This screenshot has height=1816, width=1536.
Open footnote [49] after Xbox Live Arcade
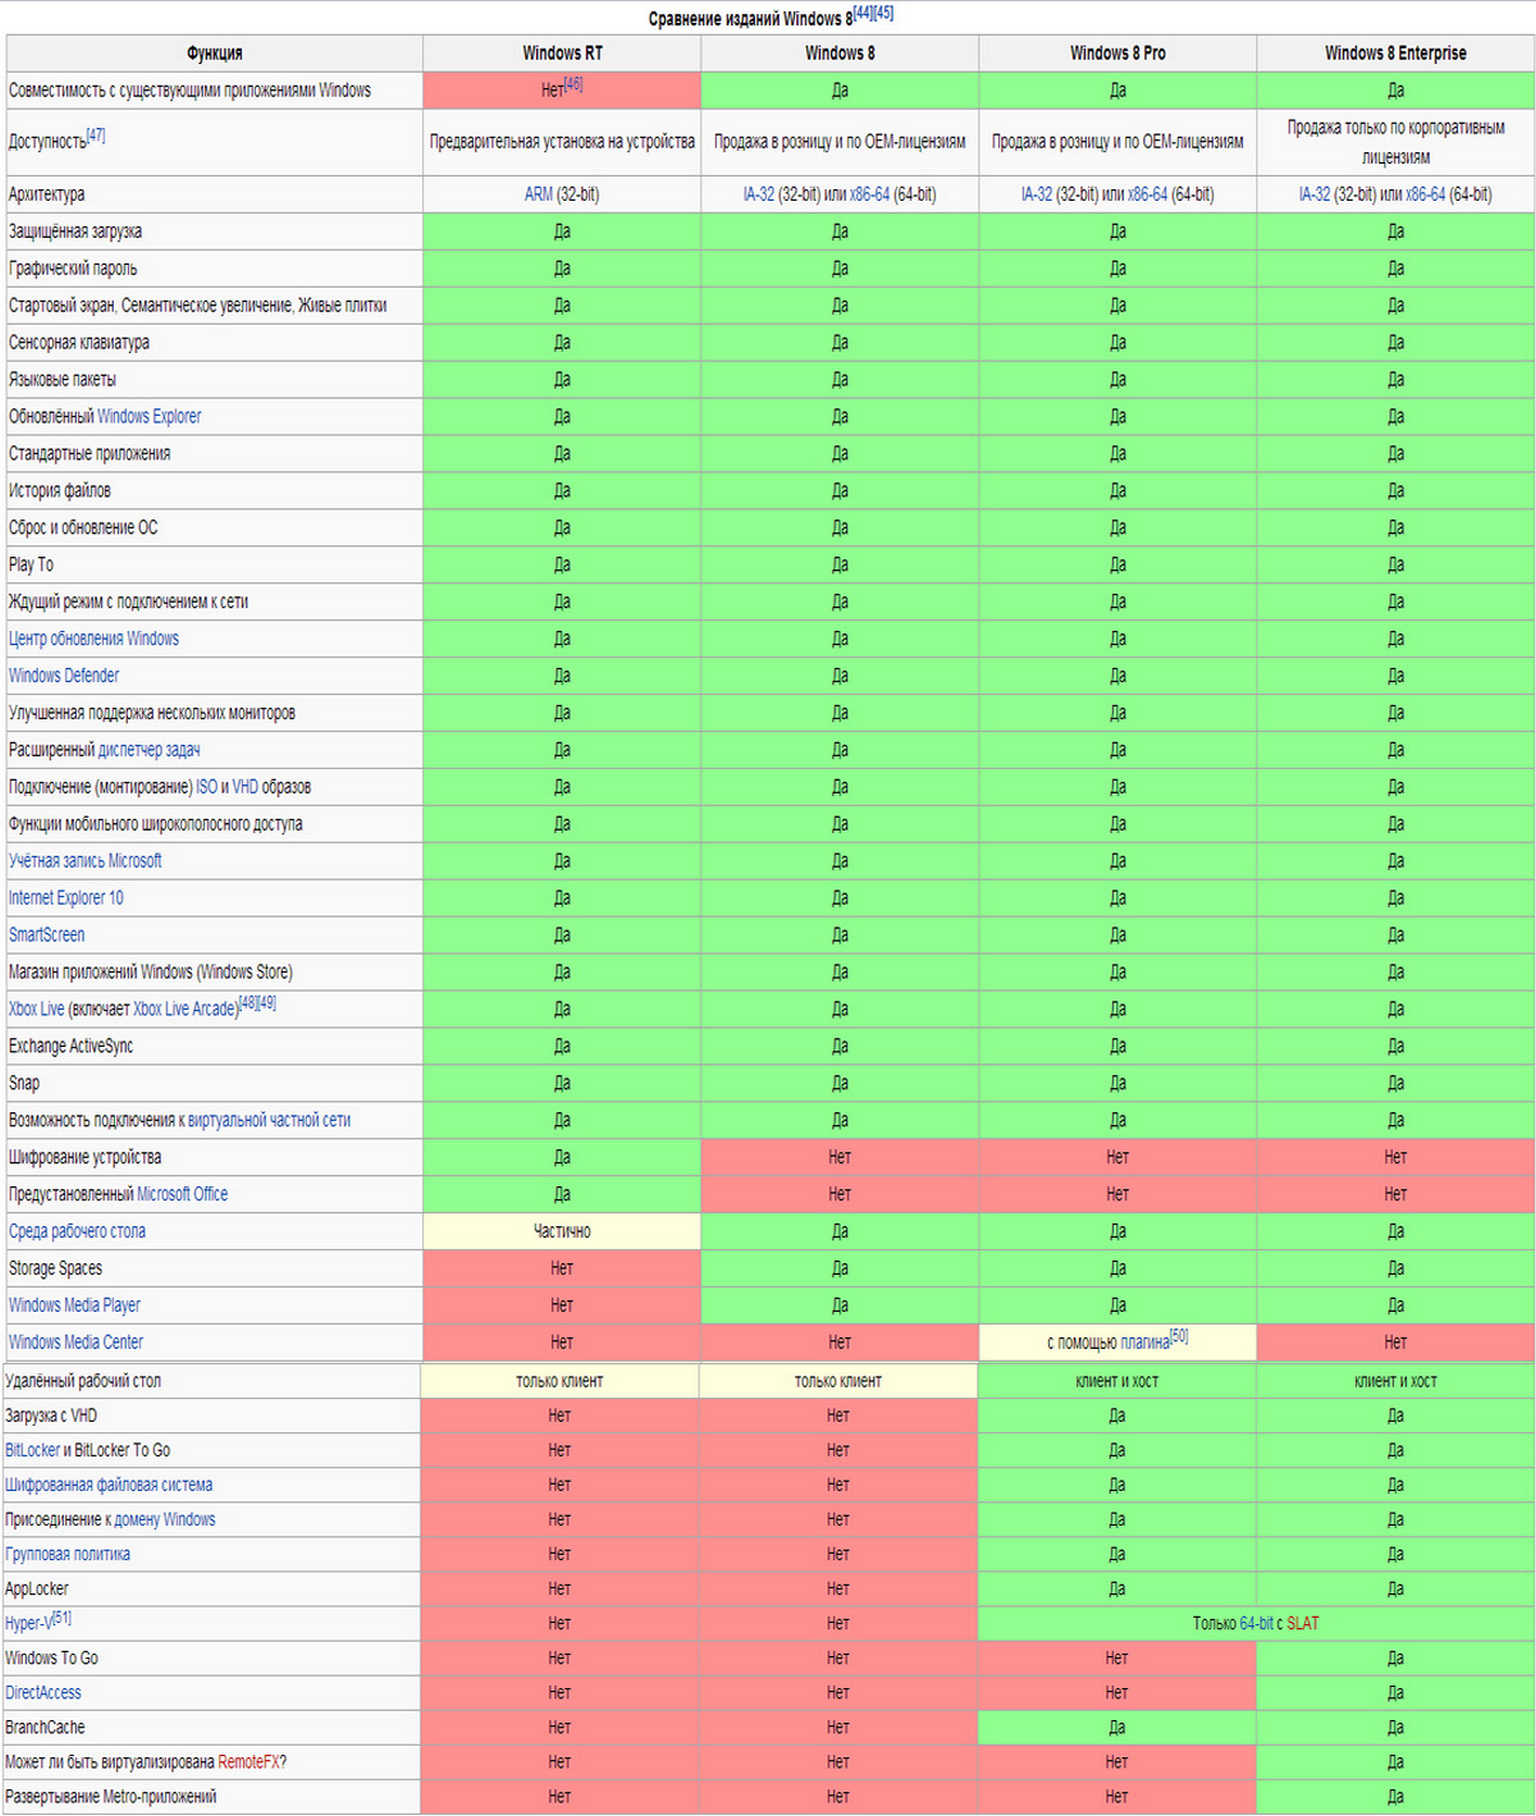(267, 1002)
